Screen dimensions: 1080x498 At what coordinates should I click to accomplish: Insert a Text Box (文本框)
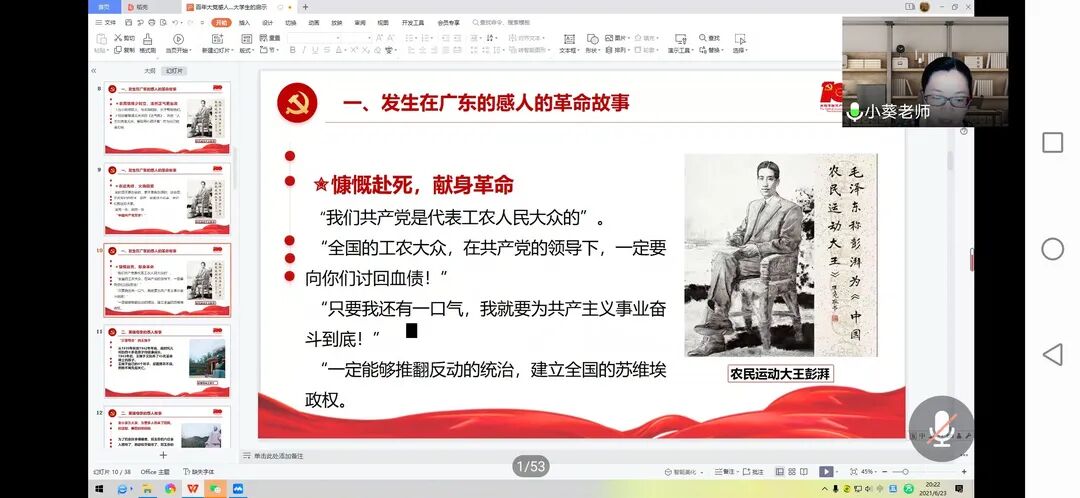(x=570, y=39)
